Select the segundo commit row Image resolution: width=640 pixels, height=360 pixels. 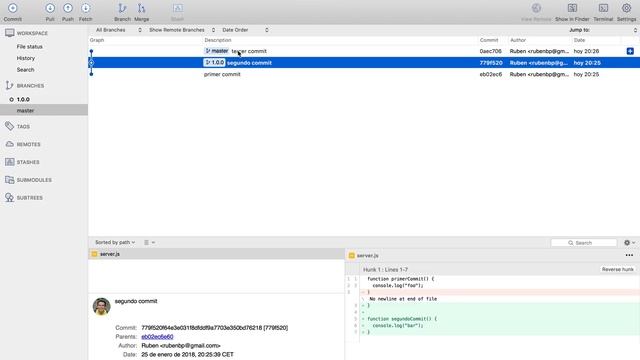pyautogui.click(x=364, y=62)
